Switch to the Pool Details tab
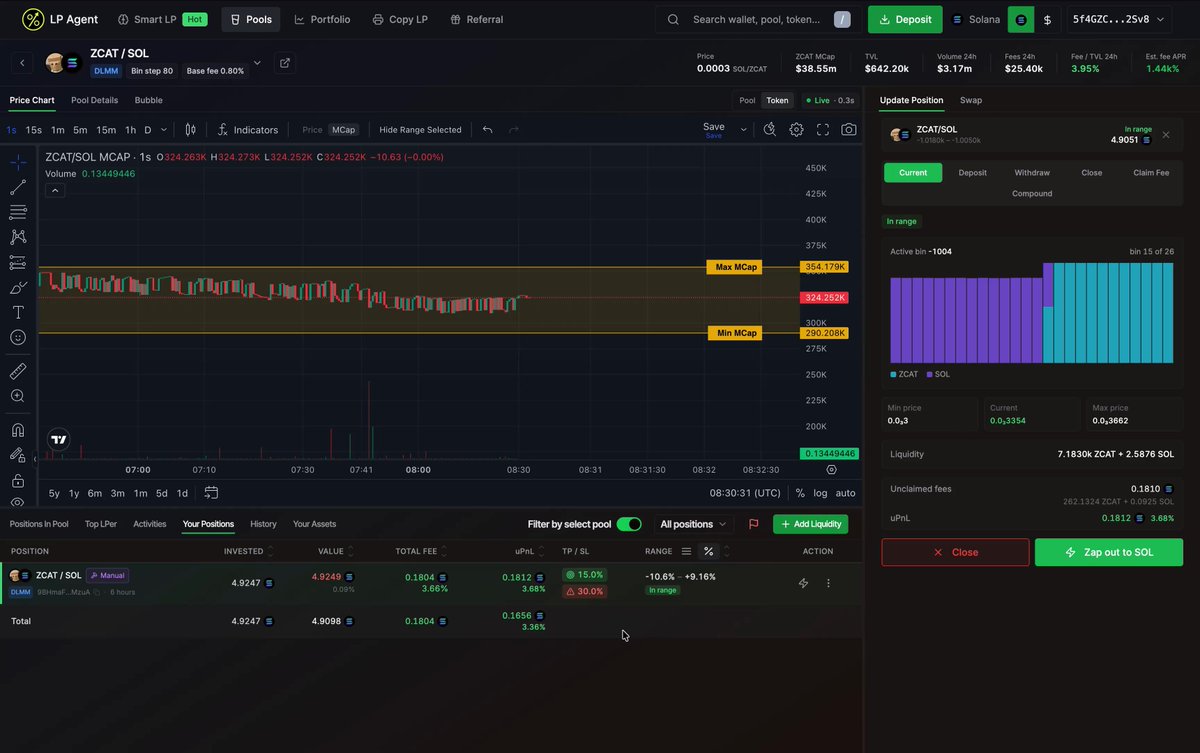The image size is (1200, 753). click(x=94, y=100)
